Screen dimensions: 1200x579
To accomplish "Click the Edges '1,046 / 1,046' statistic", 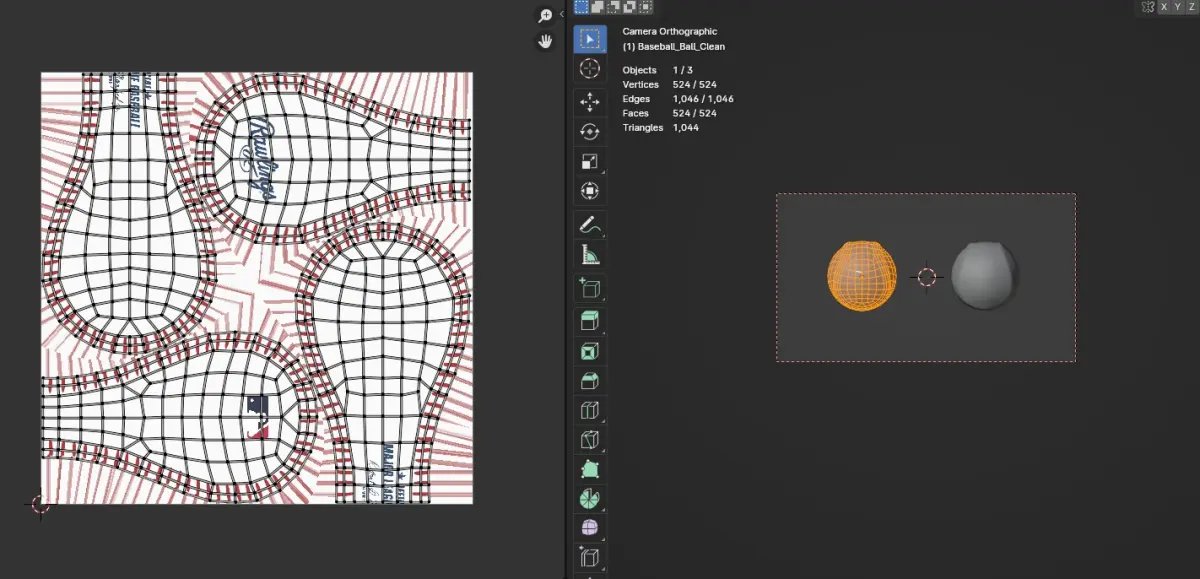I will (703, 99).
